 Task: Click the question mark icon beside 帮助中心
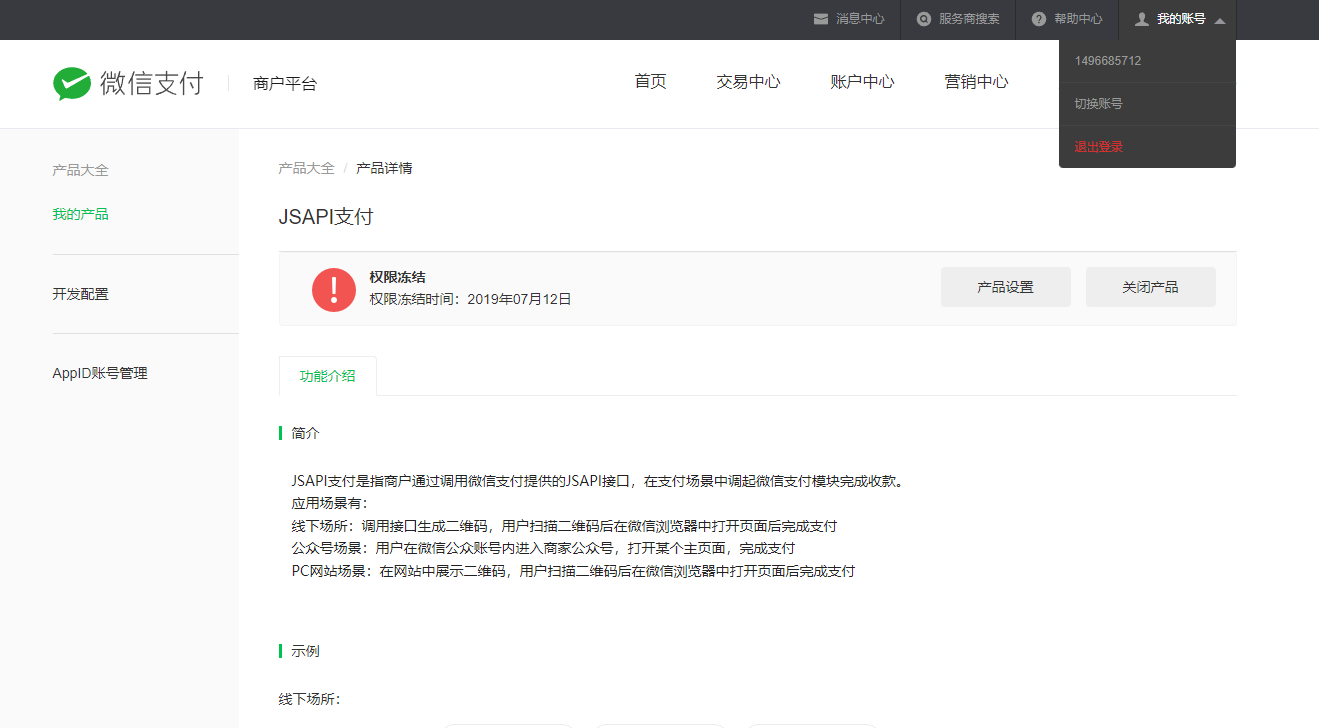point(1039,19)
